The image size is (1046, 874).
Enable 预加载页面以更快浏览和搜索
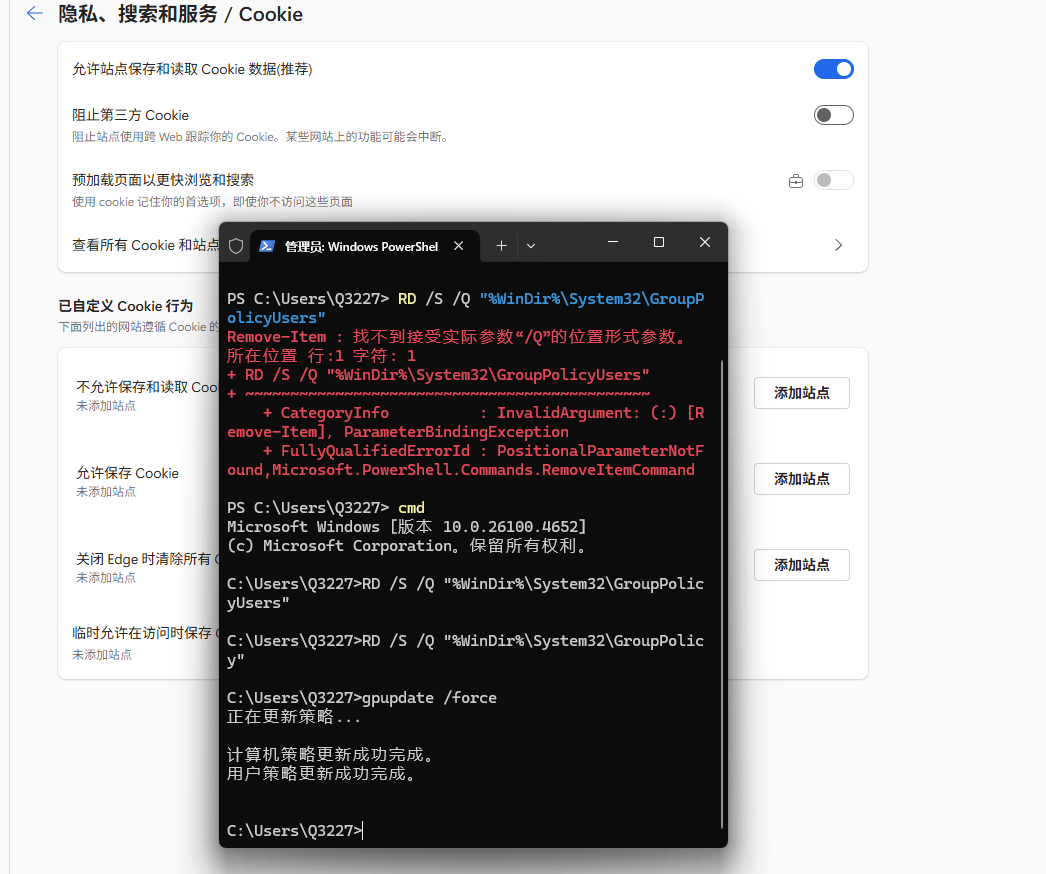(x=834, y=180)
